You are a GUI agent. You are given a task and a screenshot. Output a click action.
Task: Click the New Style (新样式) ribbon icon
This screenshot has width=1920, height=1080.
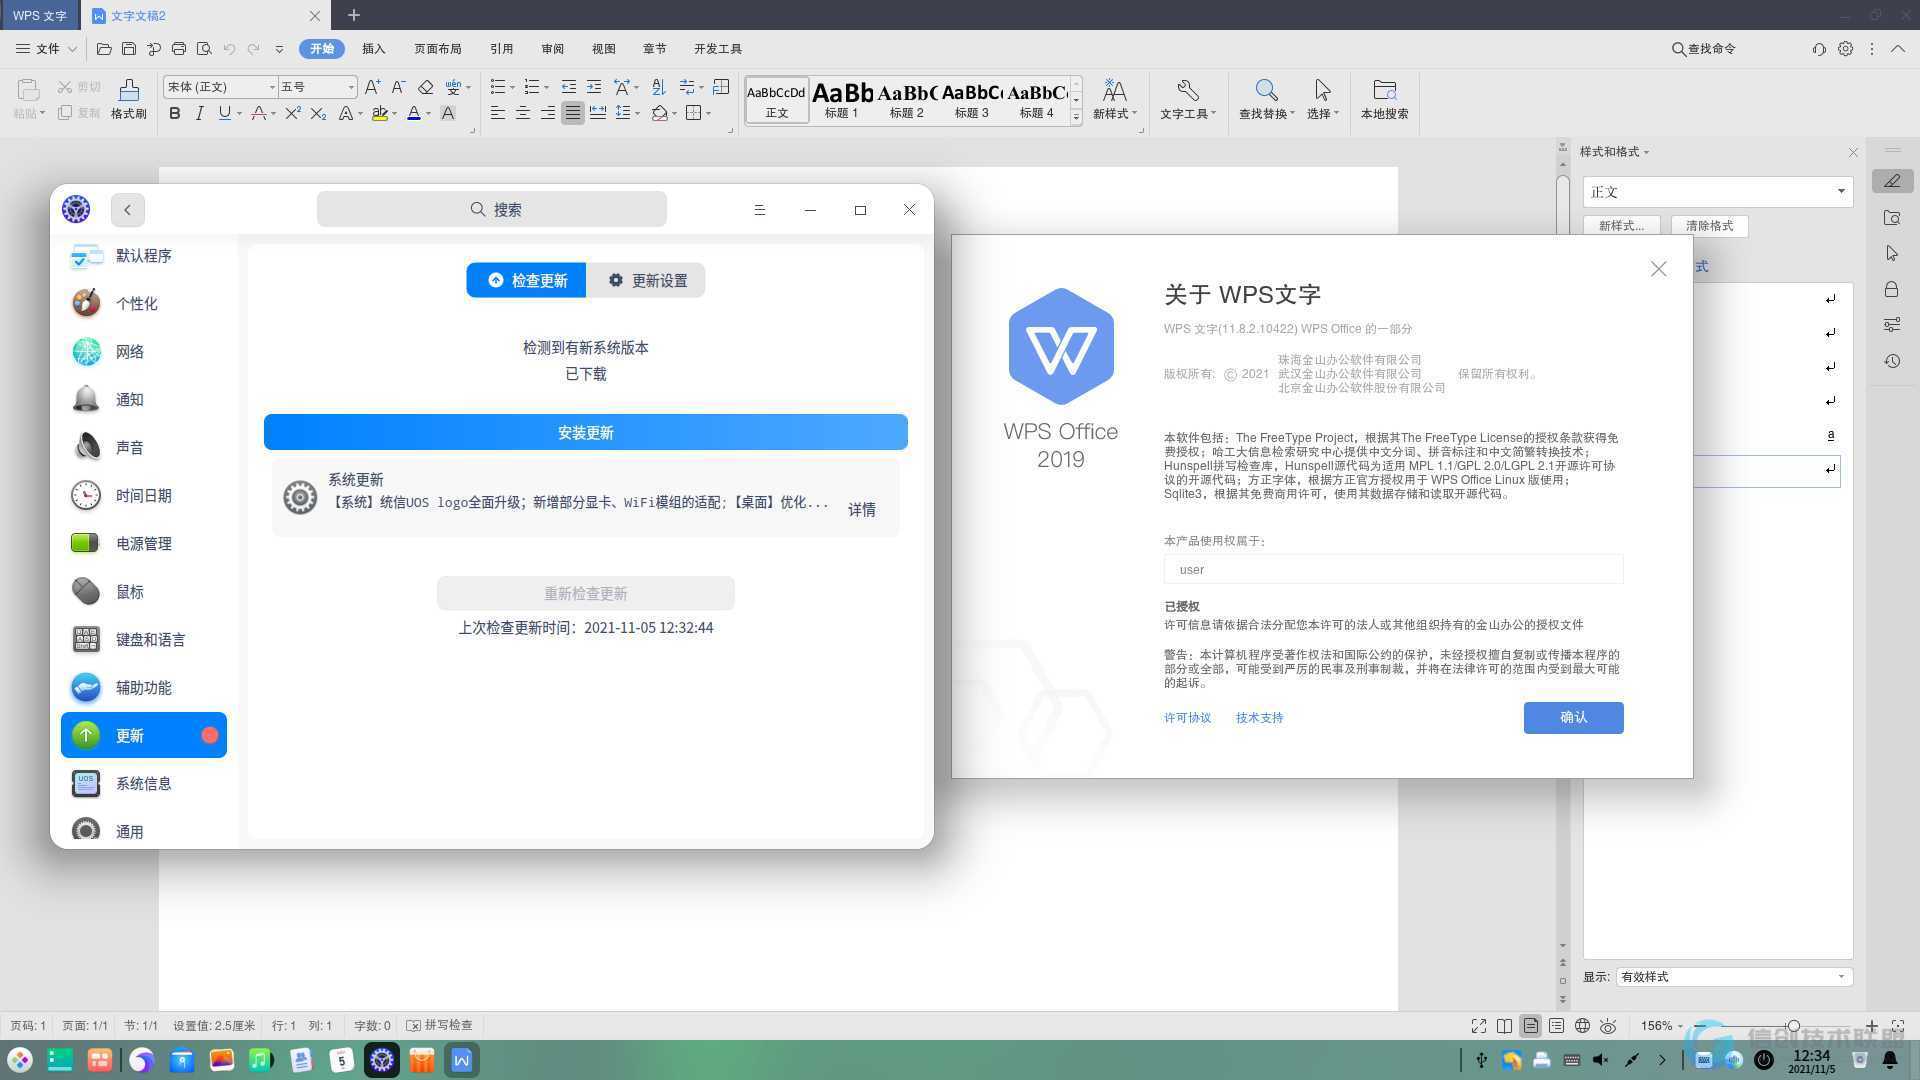(x=1115, y=99)
